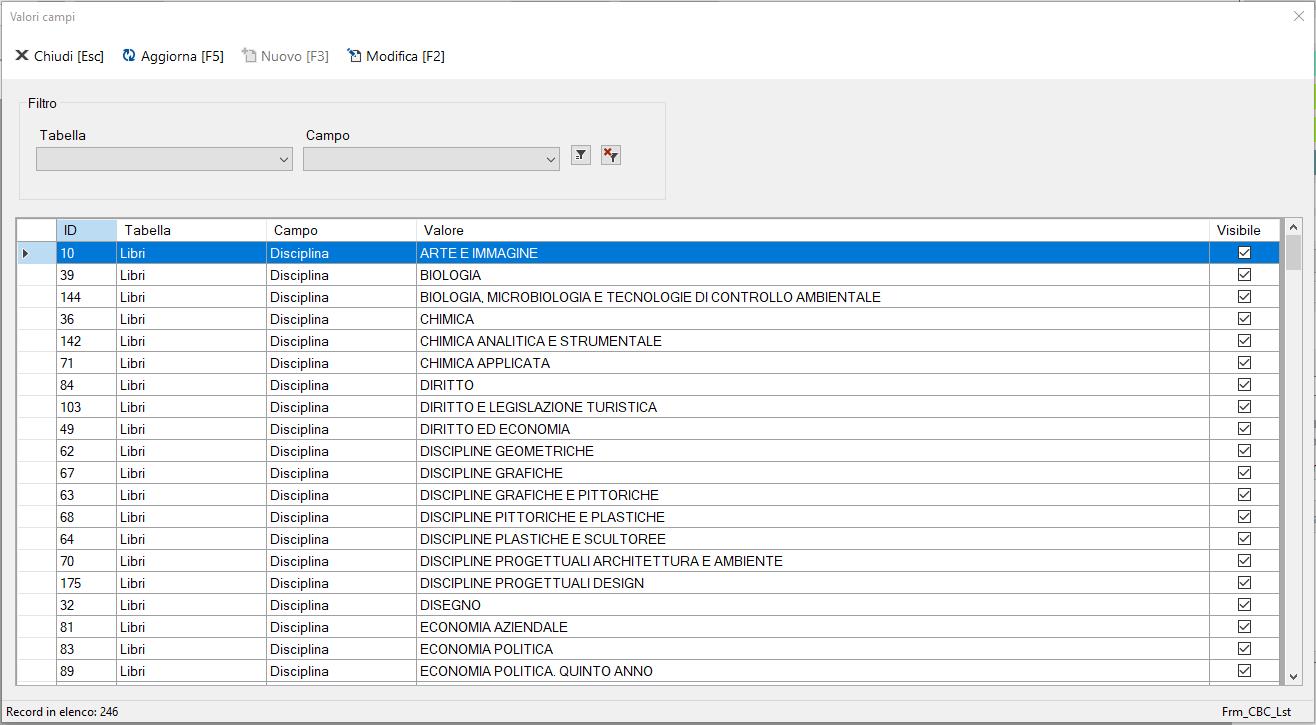This screenshot has width=1316, height=725.
Task: Close the Valori campi window
Action: pos(1299,16)
